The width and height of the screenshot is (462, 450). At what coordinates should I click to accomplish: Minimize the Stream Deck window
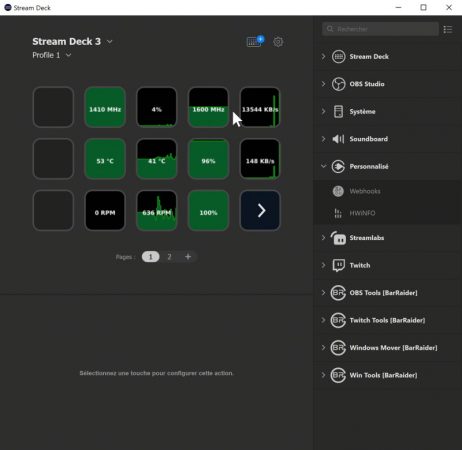click(398, 7)
